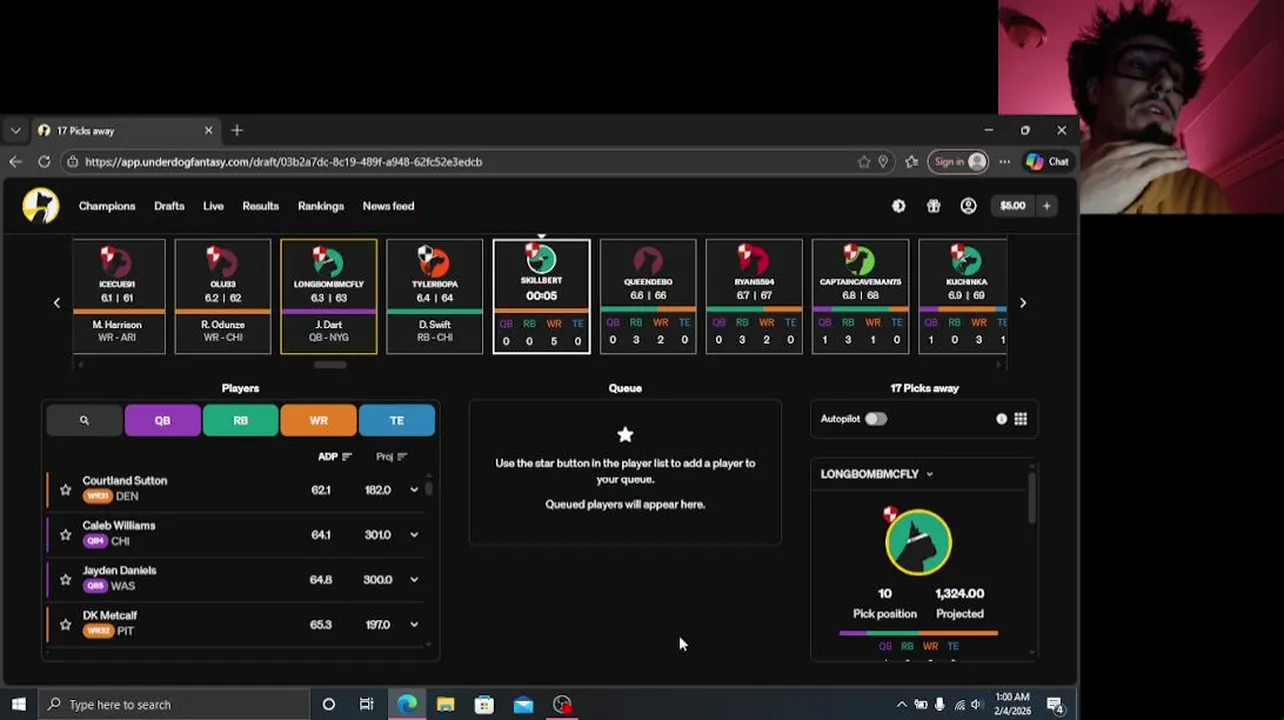
Task: Expand DK Metcalf's player details
Action: click(x=414, y=625)
